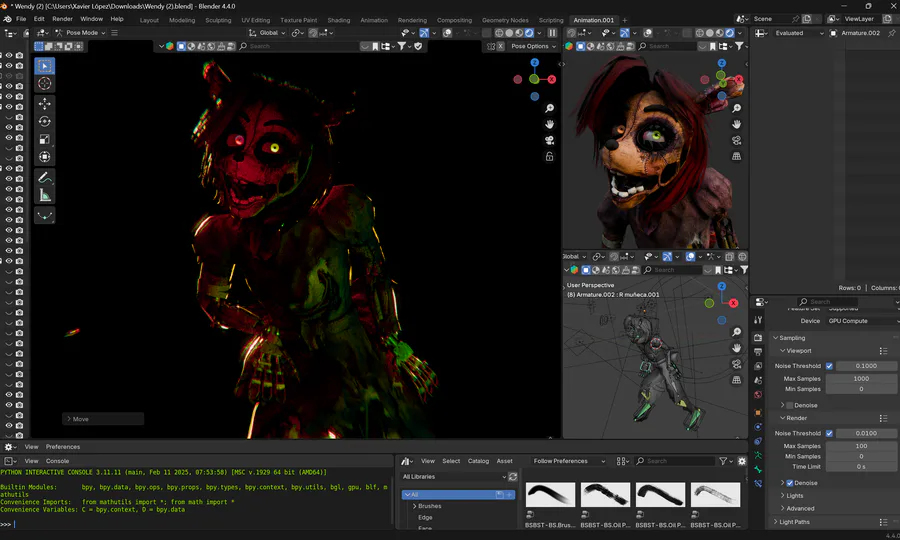The width and height of the screenshot is (900, 540).
Task: Toggle X mirror in pose header
Action: point(501,46)
